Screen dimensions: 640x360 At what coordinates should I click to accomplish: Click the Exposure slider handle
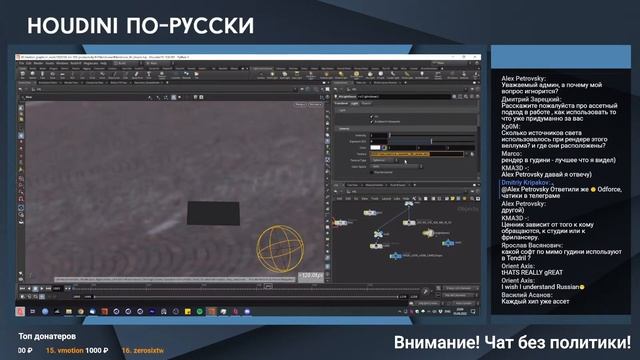coord(431,141)
